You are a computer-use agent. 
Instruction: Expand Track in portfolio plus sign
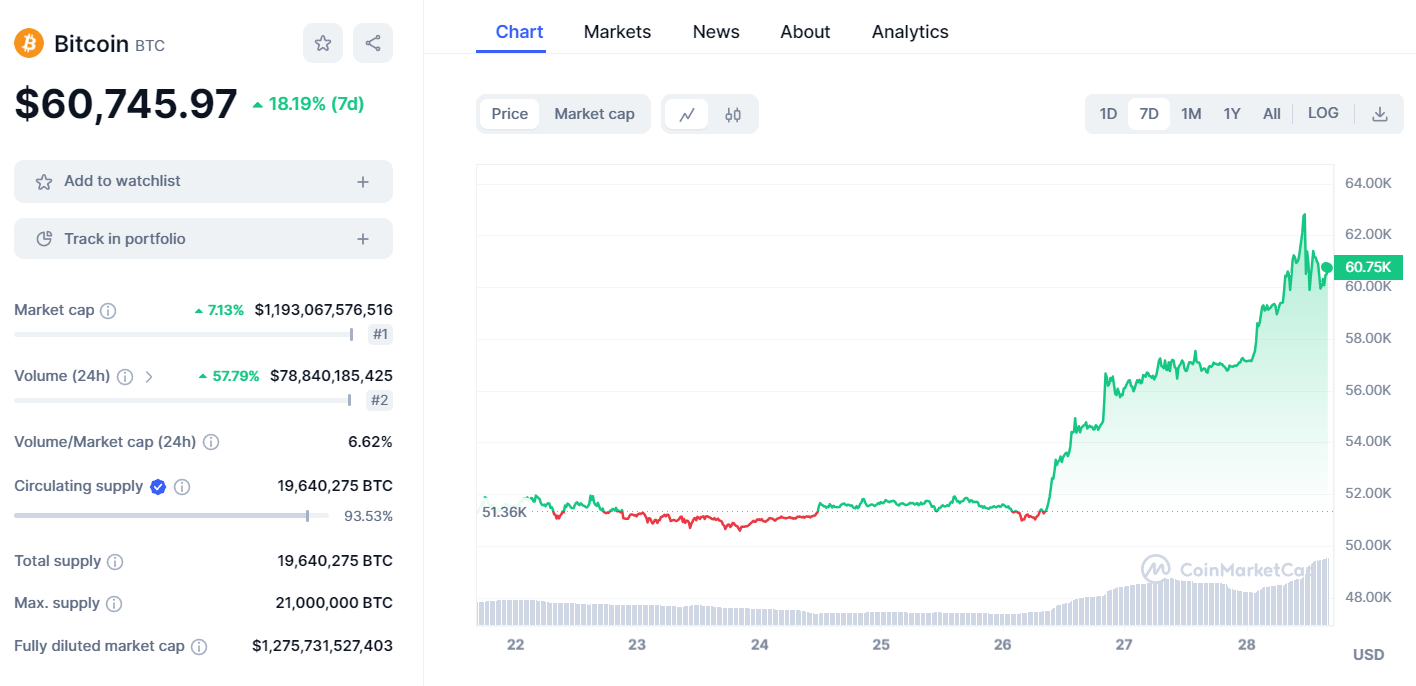point(363,240)
